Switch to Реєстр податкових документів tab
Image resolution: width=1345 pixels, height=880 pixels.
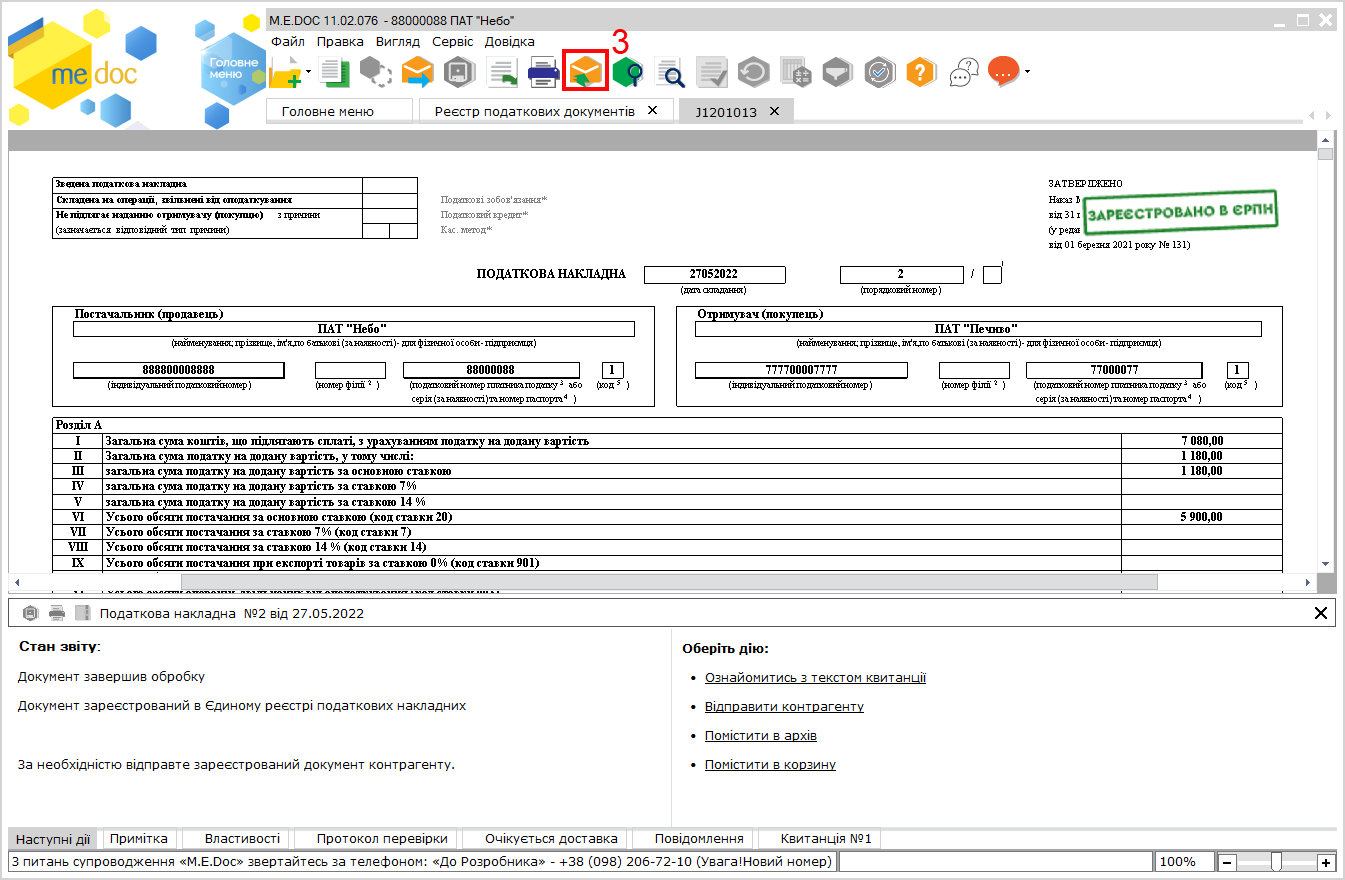[x=534, y=111]
